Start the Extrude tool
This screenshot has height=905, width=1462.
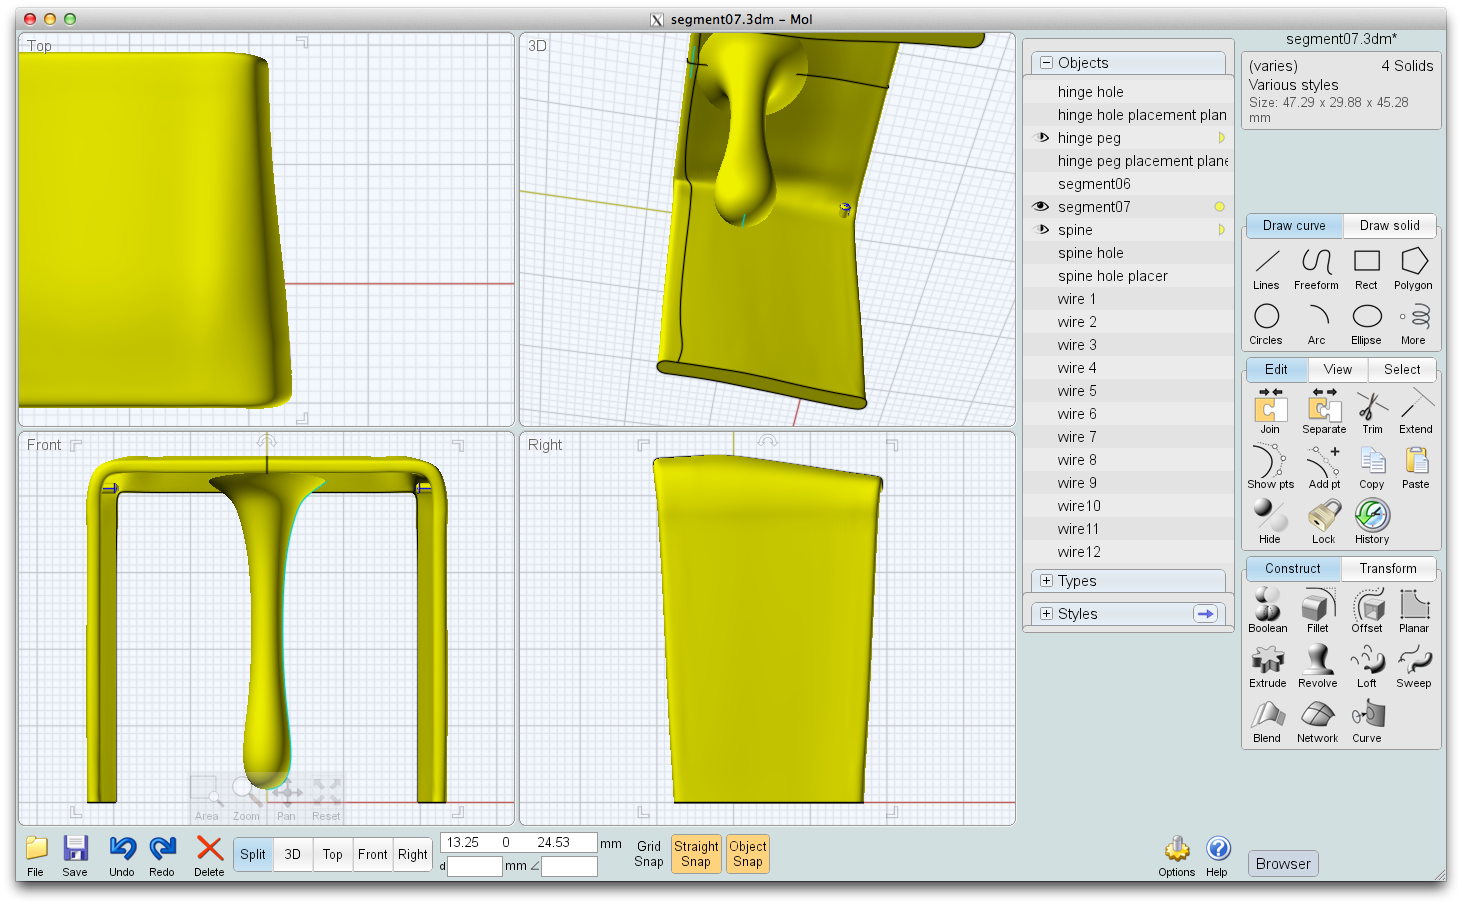pyautogui.click(x=1268, y=665)
